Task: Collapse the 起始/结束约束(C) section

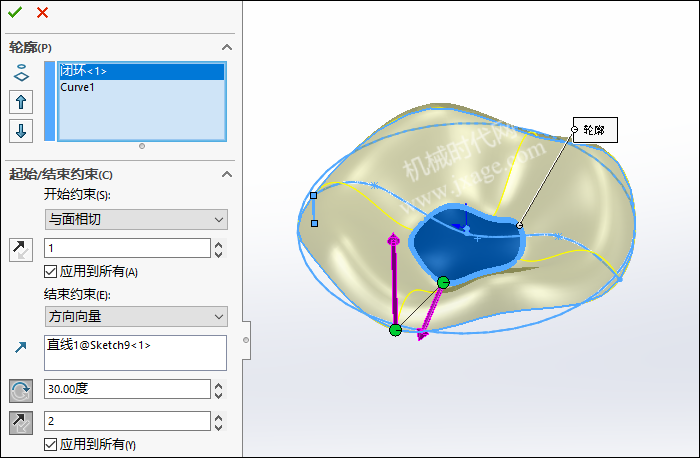Action: point(227,174)
